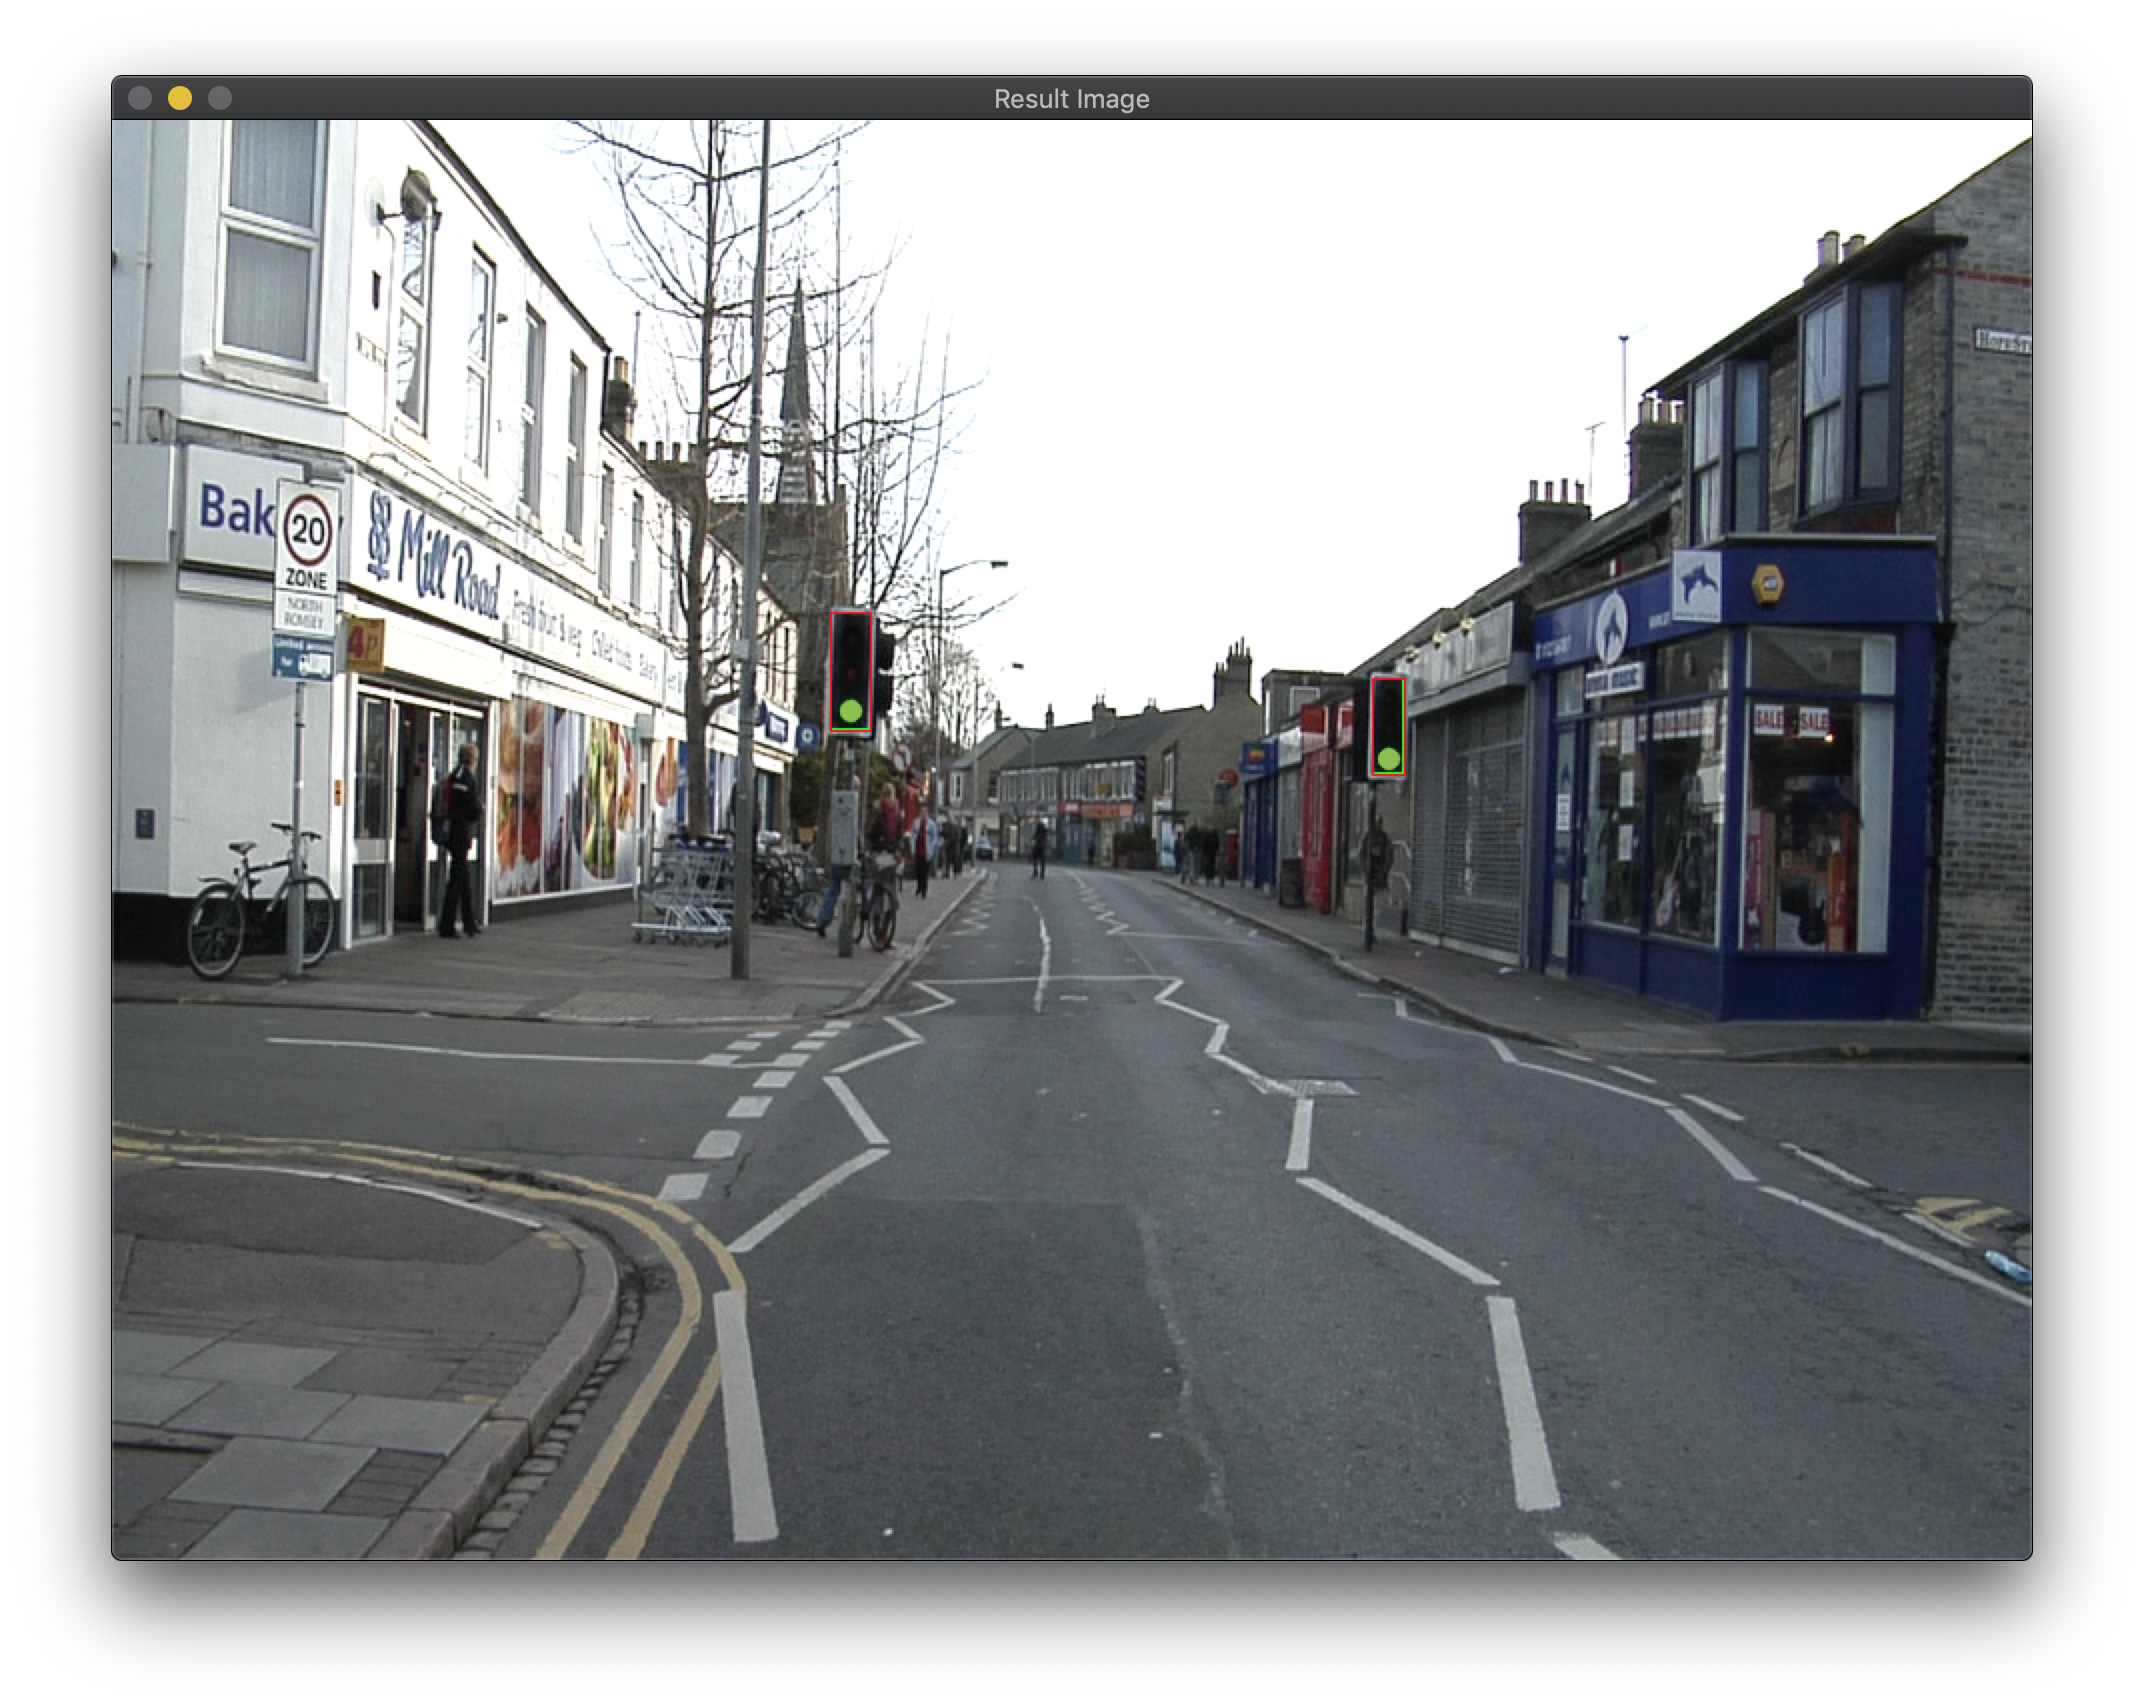The image size is (2144, 1708).
Task: Click the 20 speed limit zone sign
Action: click(x=307, y=531)
